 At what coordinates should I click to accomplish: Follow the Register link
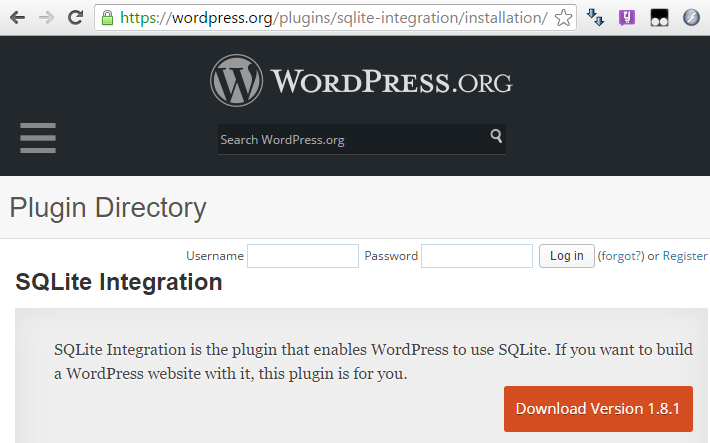coord(685,256)
